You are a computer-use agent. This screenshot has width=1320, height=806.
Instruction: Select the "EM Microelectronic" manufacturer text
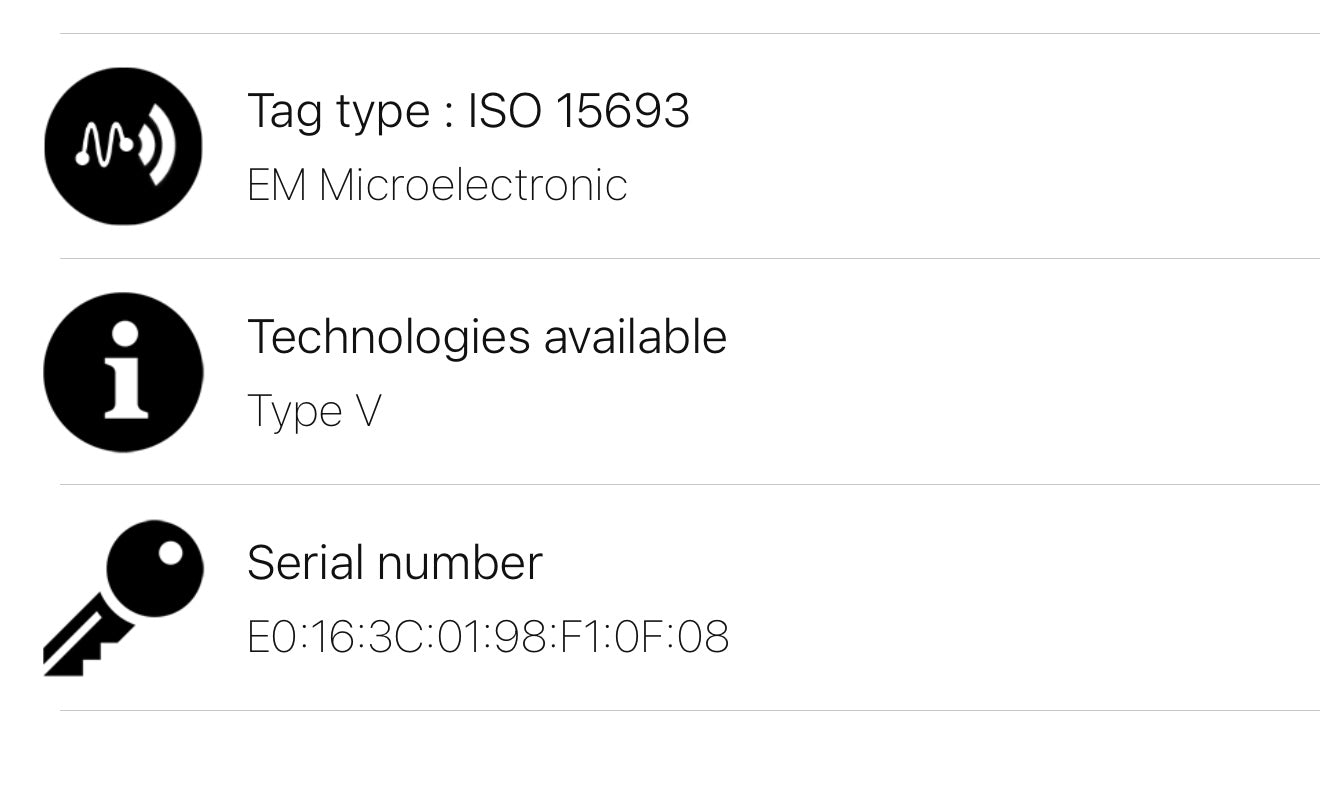[437, 186]
